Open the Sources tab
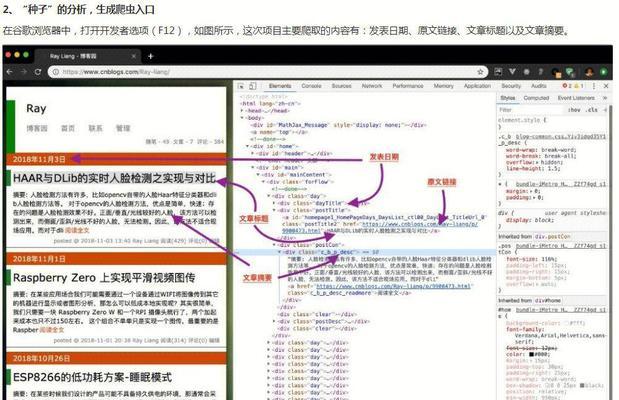This screenshot has width=619, height=400. point(341,86)
